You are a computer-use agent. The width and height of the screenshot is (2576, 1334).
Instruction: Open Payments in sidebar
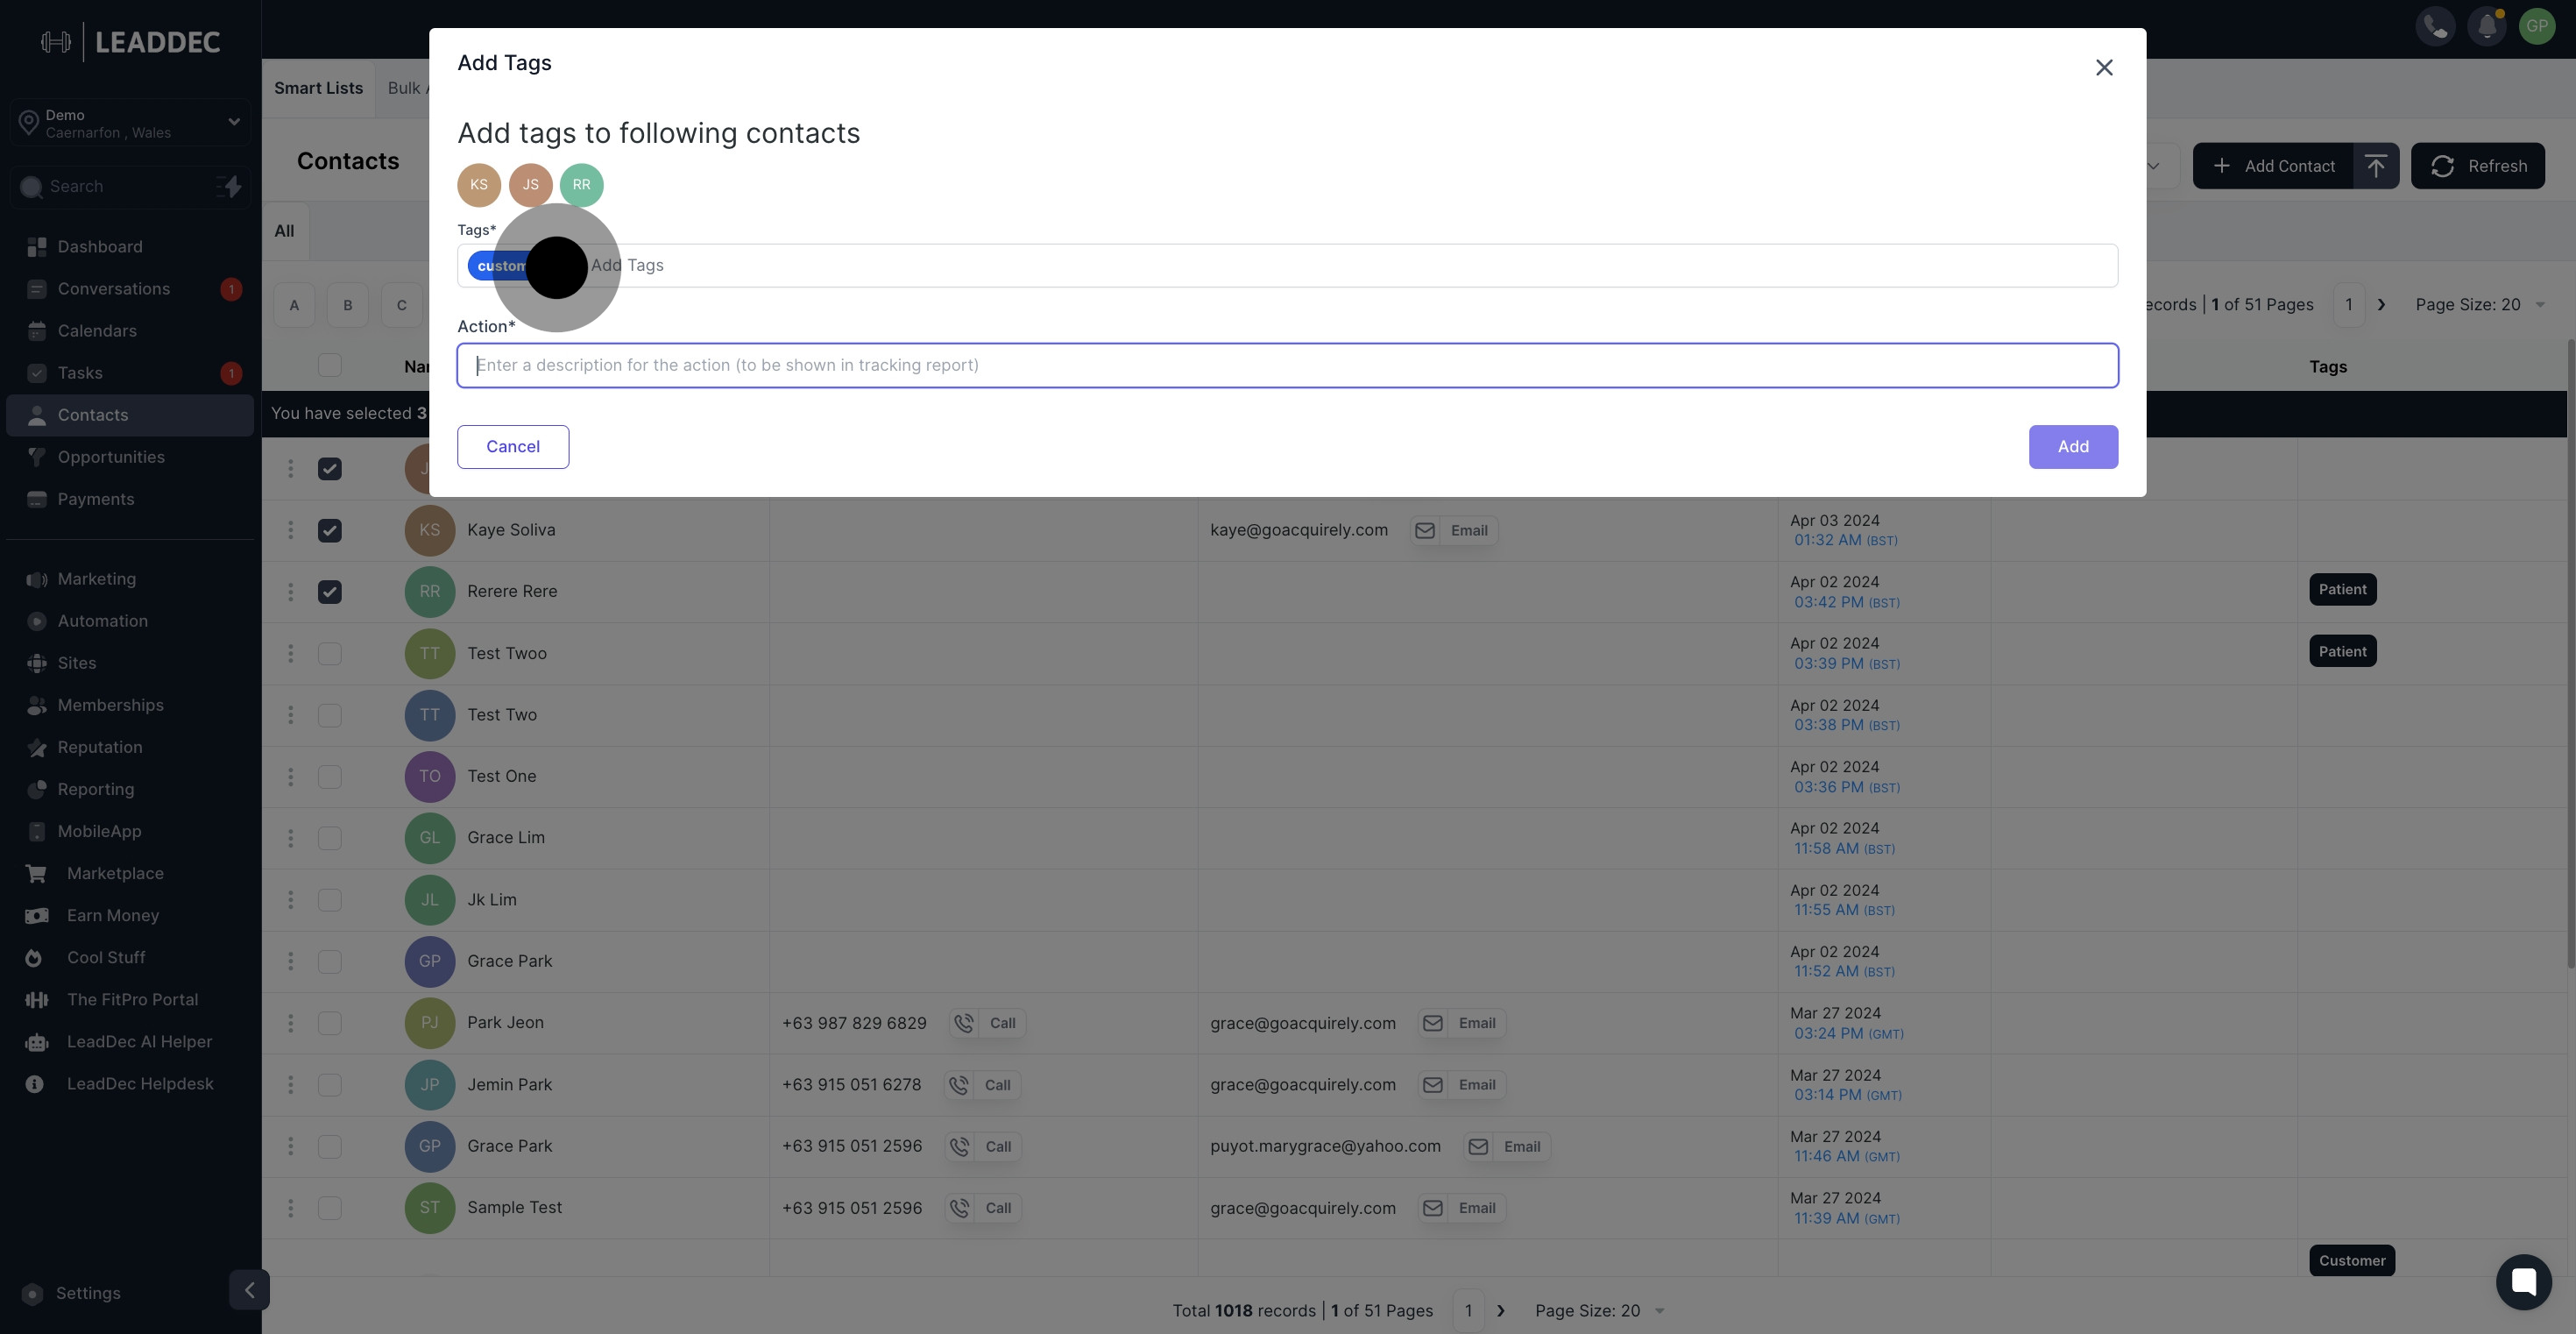96,499
